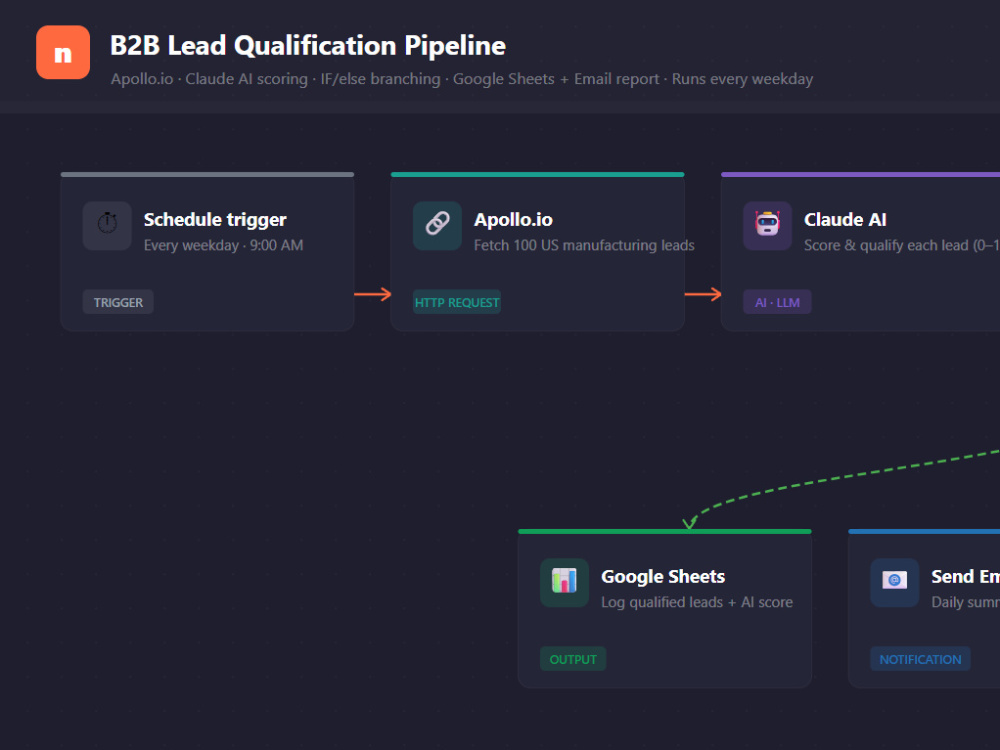
Task: Click the HTTP REQUEST tag badge
Action: tap(457, 302)
